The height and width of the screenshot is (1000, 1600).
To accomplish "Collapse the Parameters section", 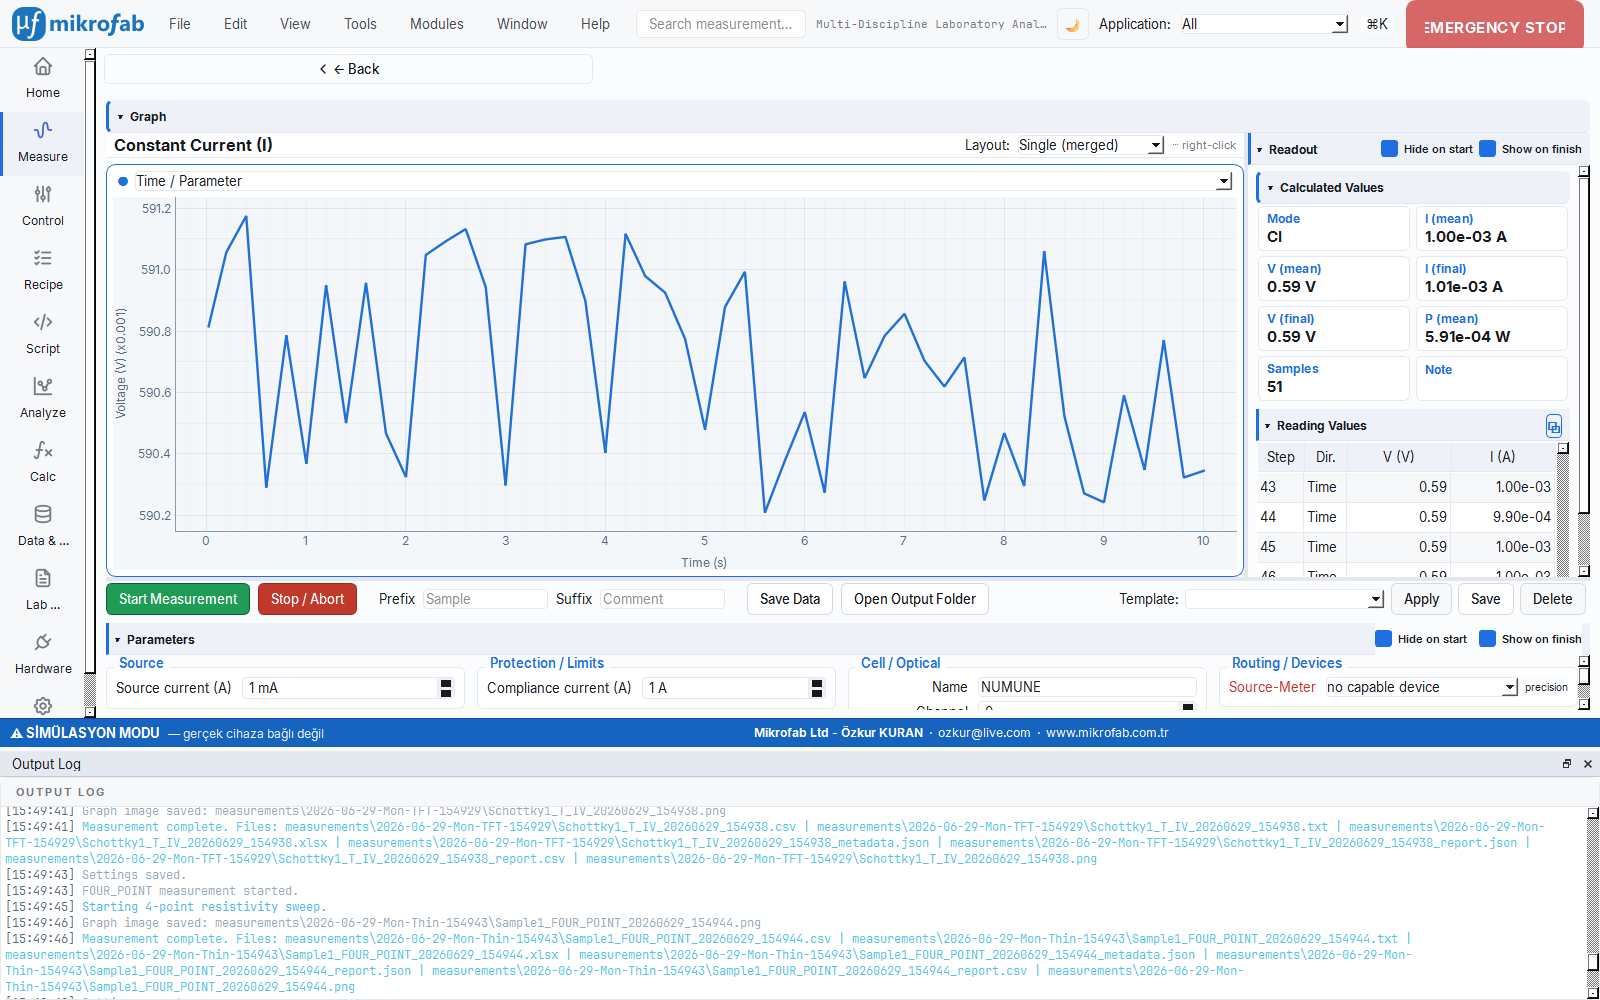I will click(118, 640).
